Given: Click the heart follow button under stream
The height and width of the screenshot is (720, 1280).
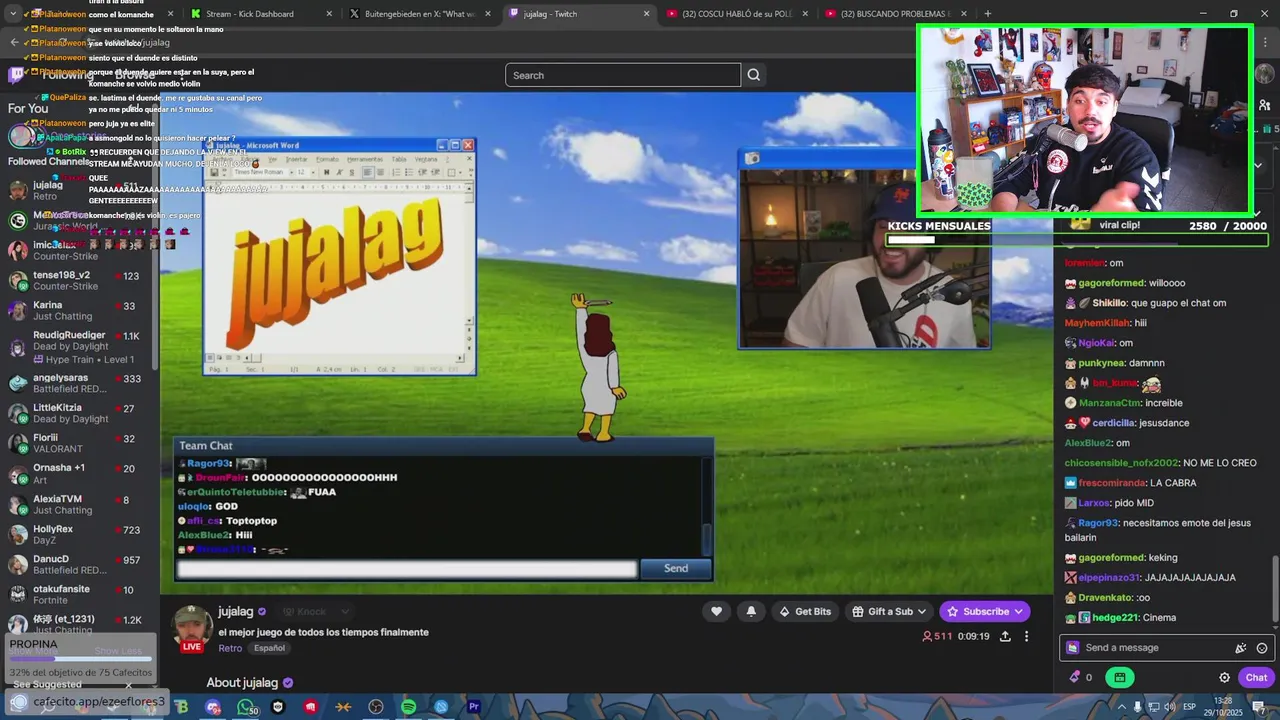Looking at the screenshot, I should [x=716, y=611].
